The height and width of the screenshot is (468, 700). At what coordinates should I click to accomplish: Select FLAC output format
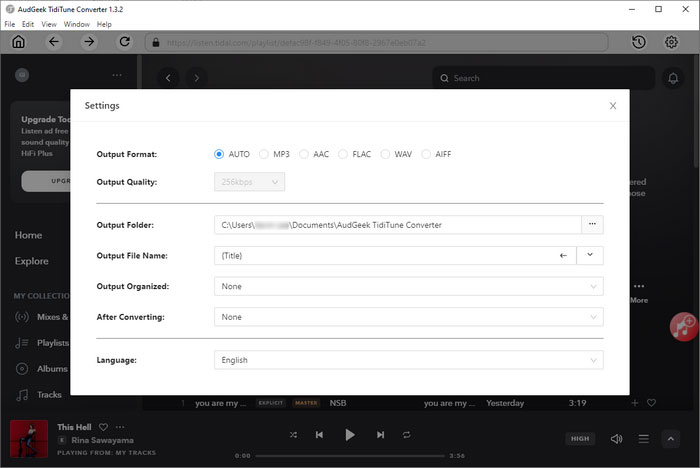pos(343,154)
